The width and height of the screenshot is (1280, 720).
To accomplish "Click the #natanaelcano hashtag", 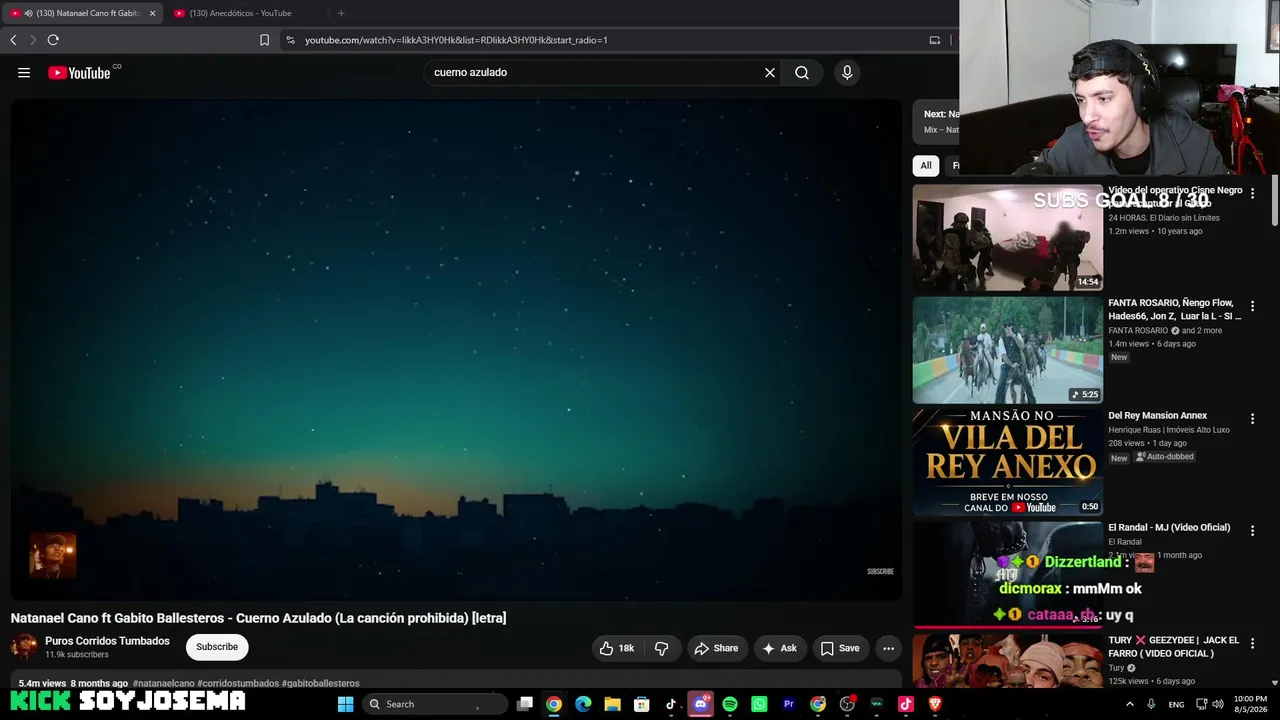I will click(164, 684).
